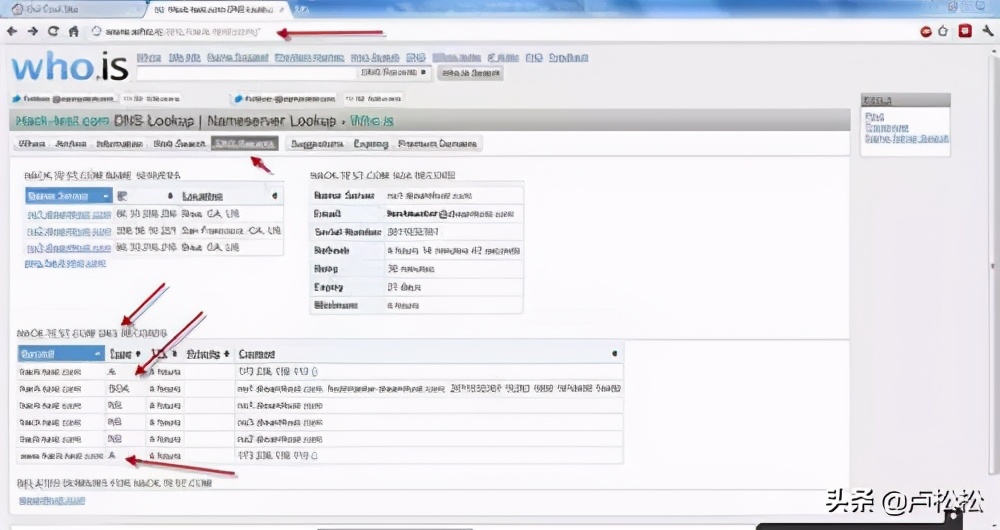Screen dimensions: 1000x530
Task: Click the Serial Number row label in SOA table
Action: coord(348,232)
